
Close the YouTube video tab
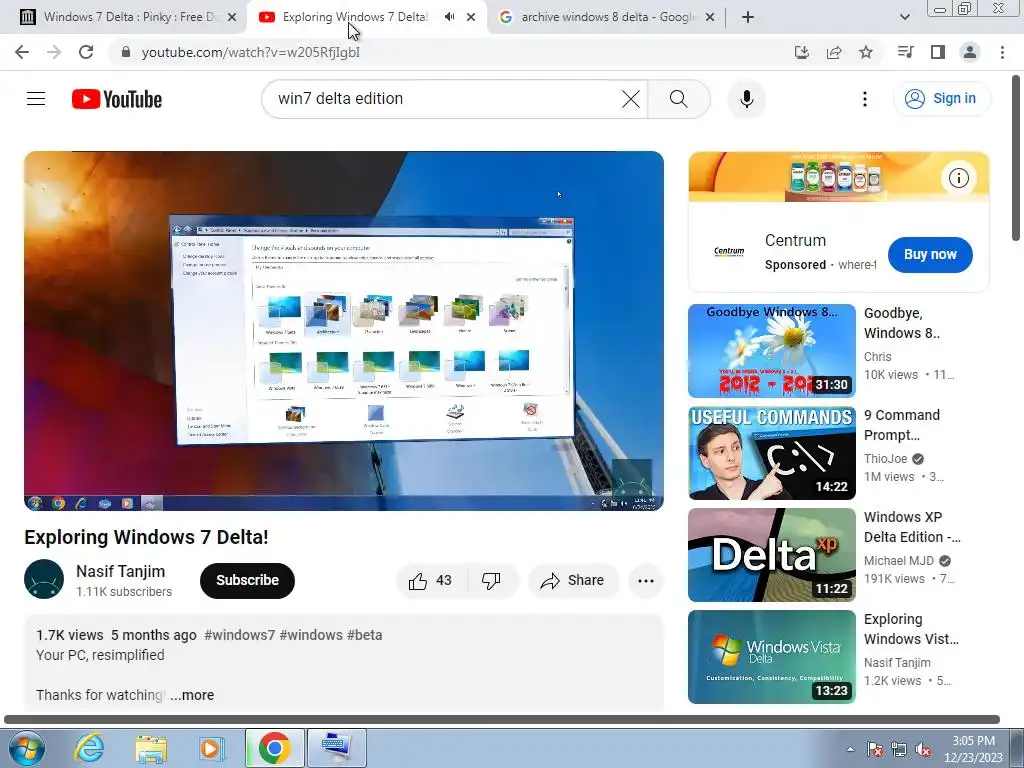471,17
